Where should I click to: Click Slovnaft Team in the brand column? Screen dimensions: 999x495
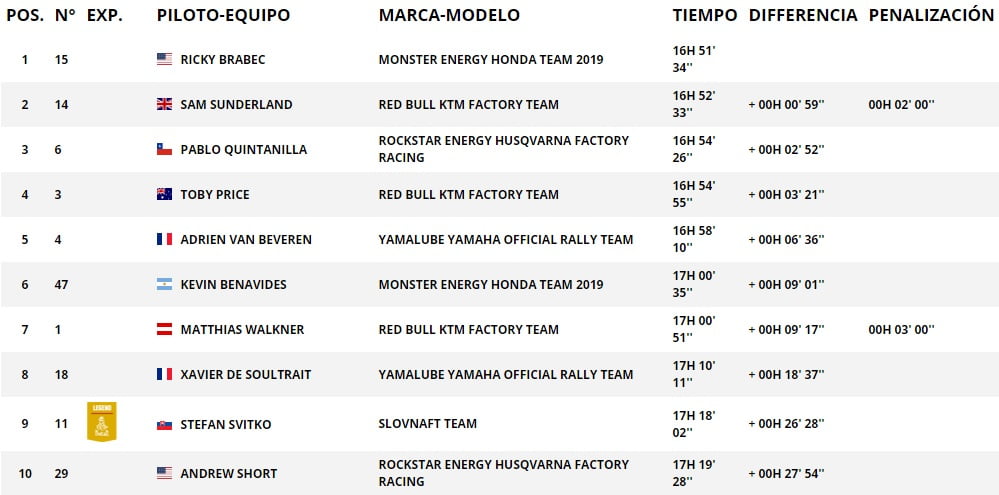coord(427,424)
